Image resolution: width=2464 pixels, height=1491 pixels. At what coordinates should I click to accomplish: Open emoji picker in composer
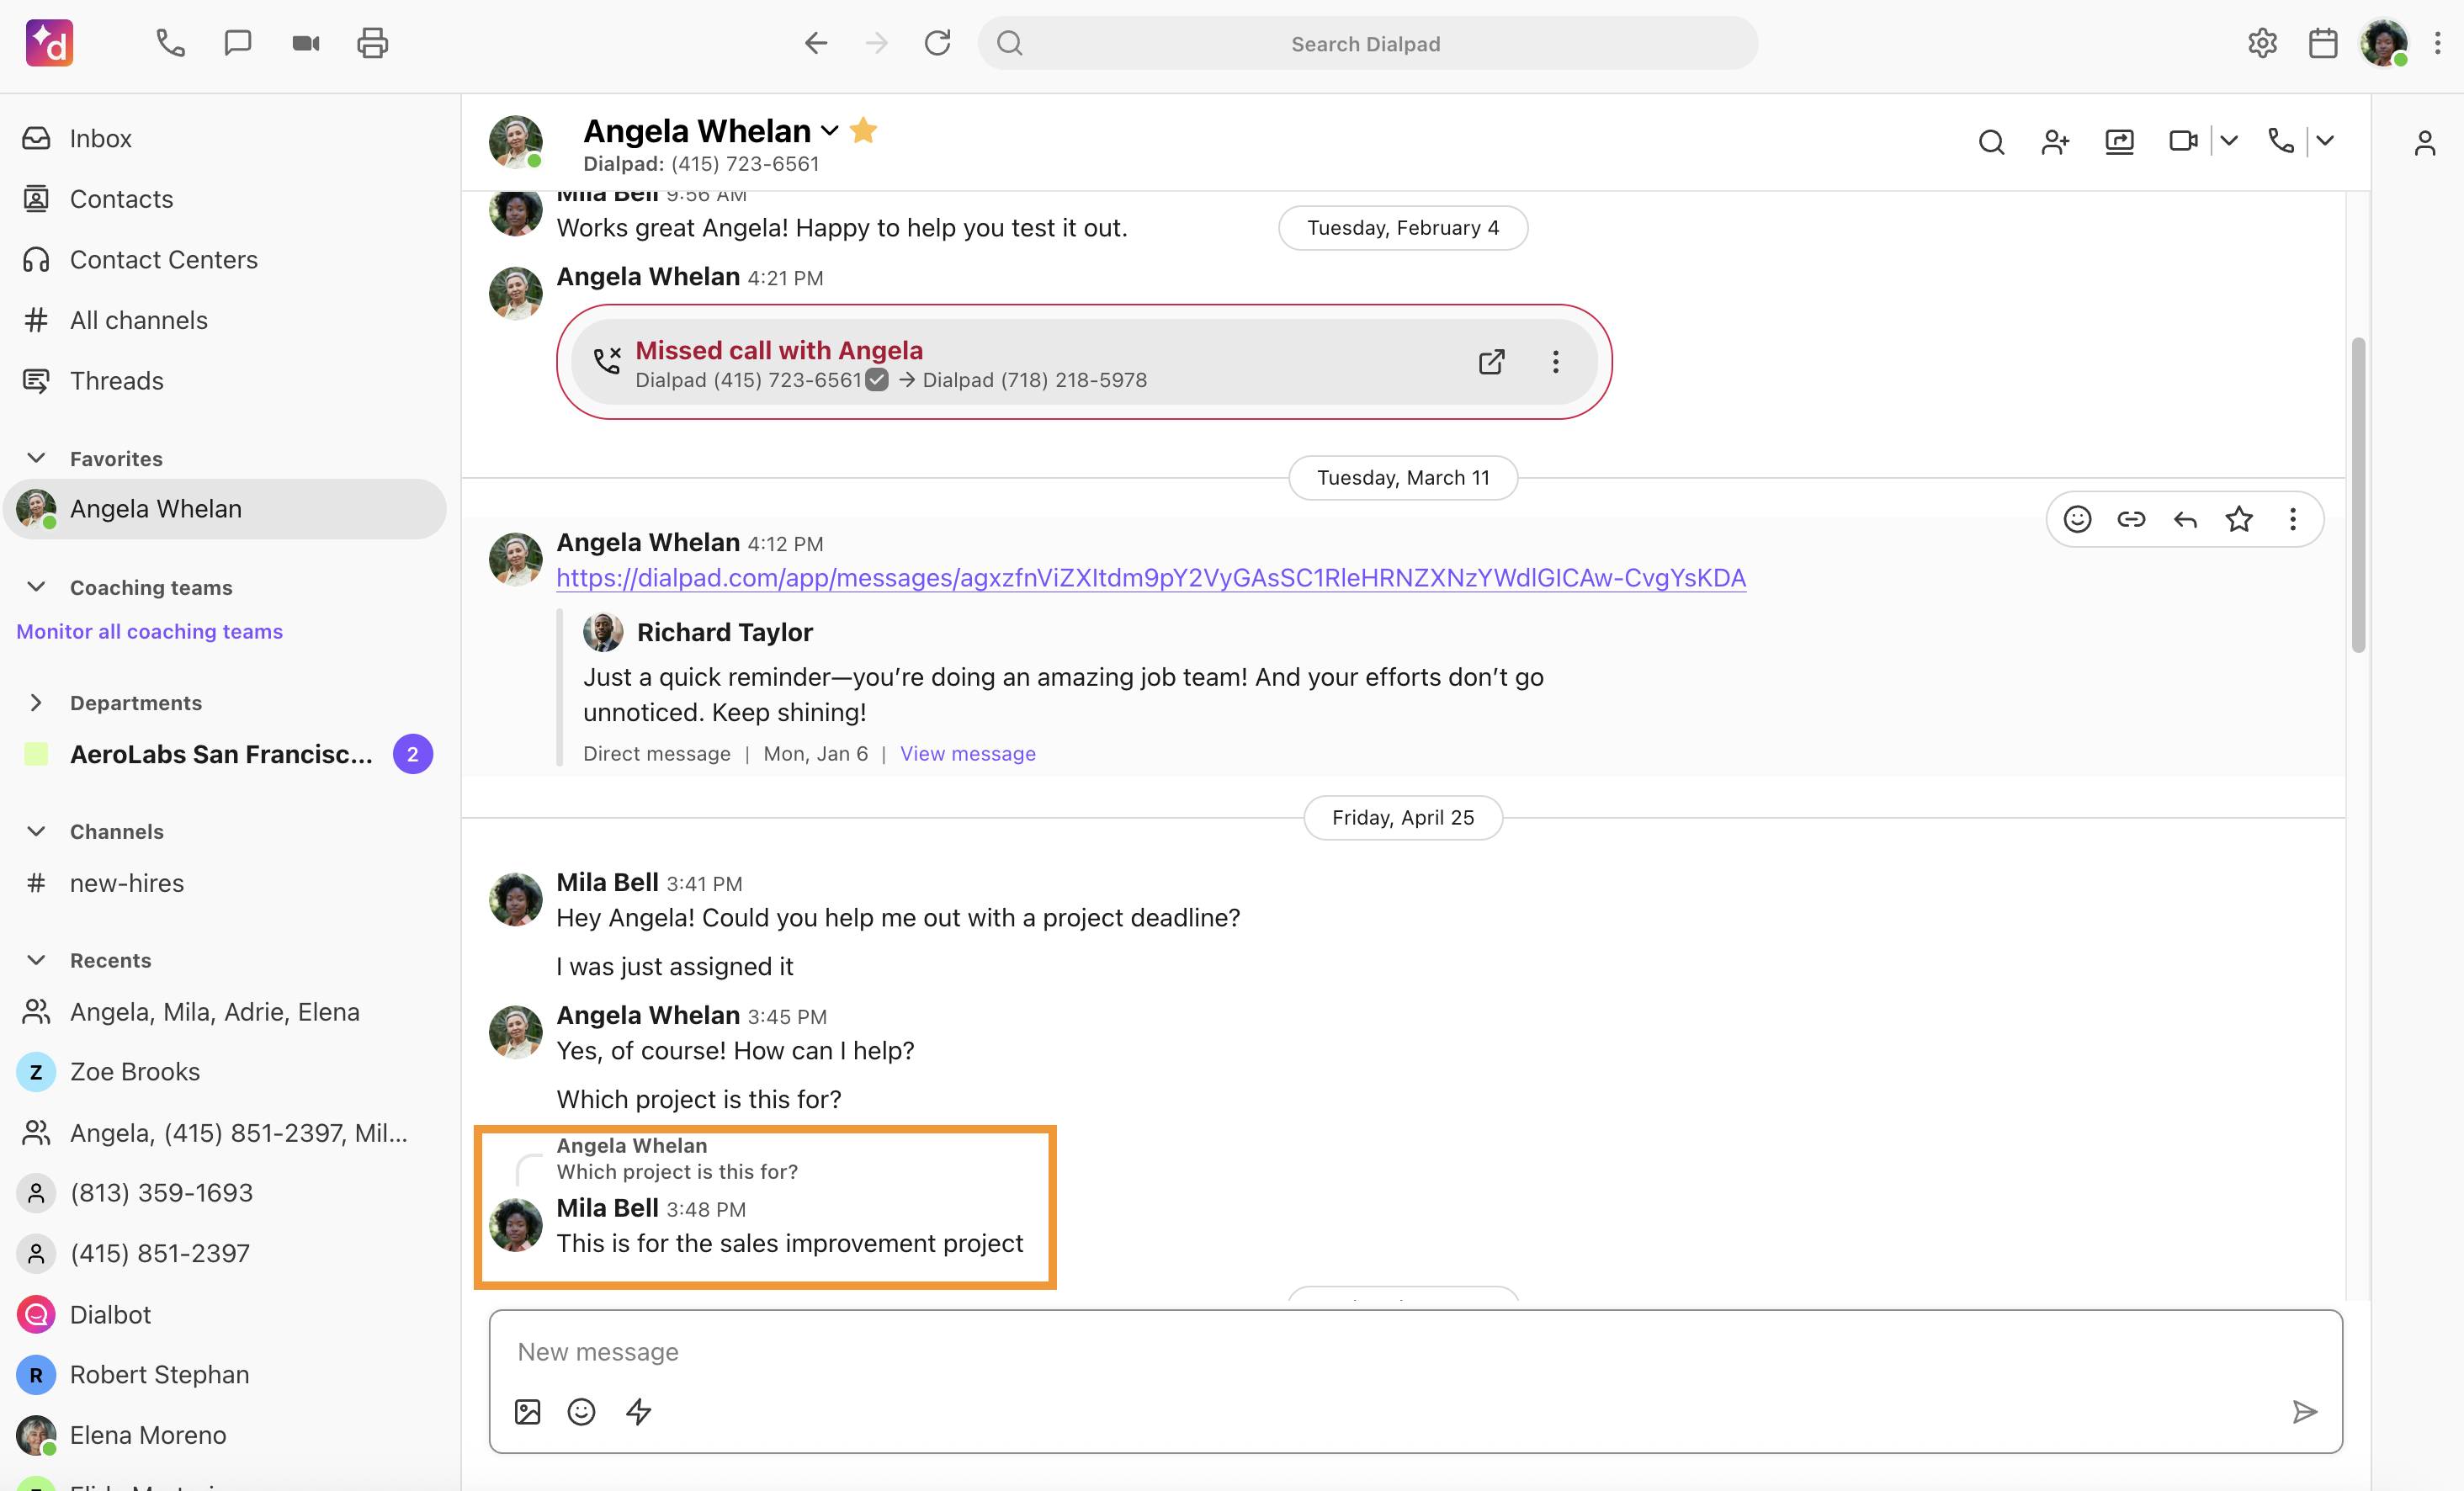(x=581, y=1412)
